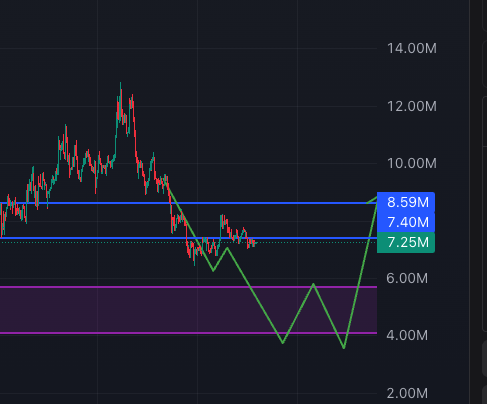
Task: Click the 2.00M price axis label
Action: pos(407,393)
